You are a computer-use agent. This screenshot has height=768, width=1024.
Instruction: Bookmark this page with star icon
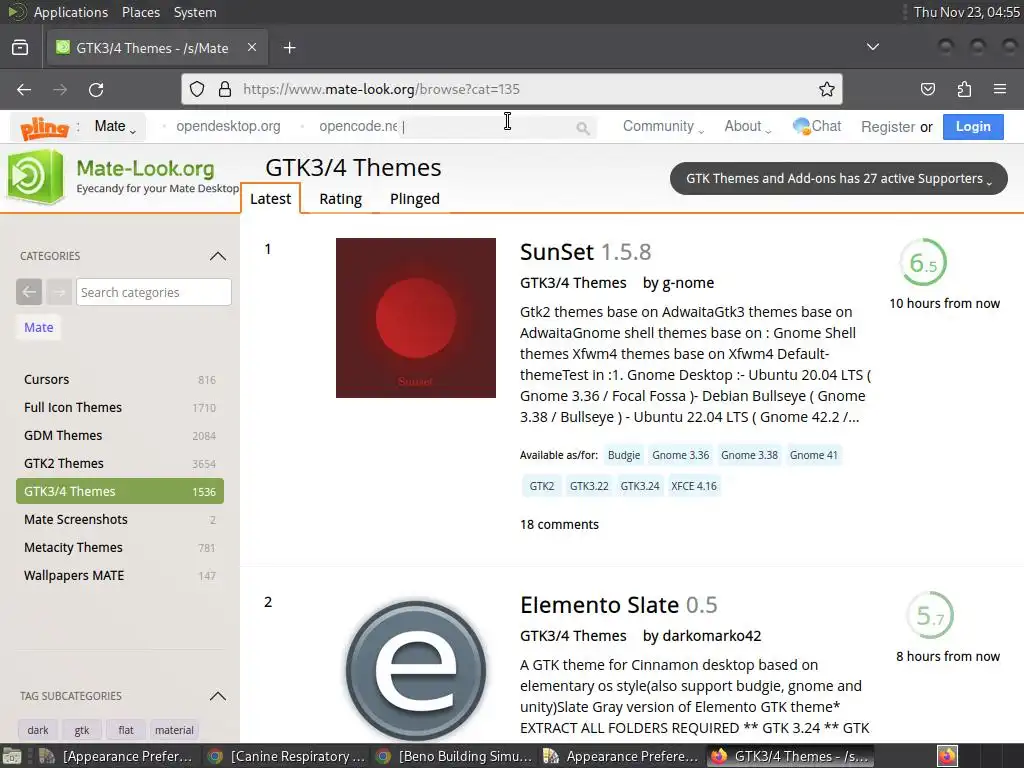click(826, 89)
